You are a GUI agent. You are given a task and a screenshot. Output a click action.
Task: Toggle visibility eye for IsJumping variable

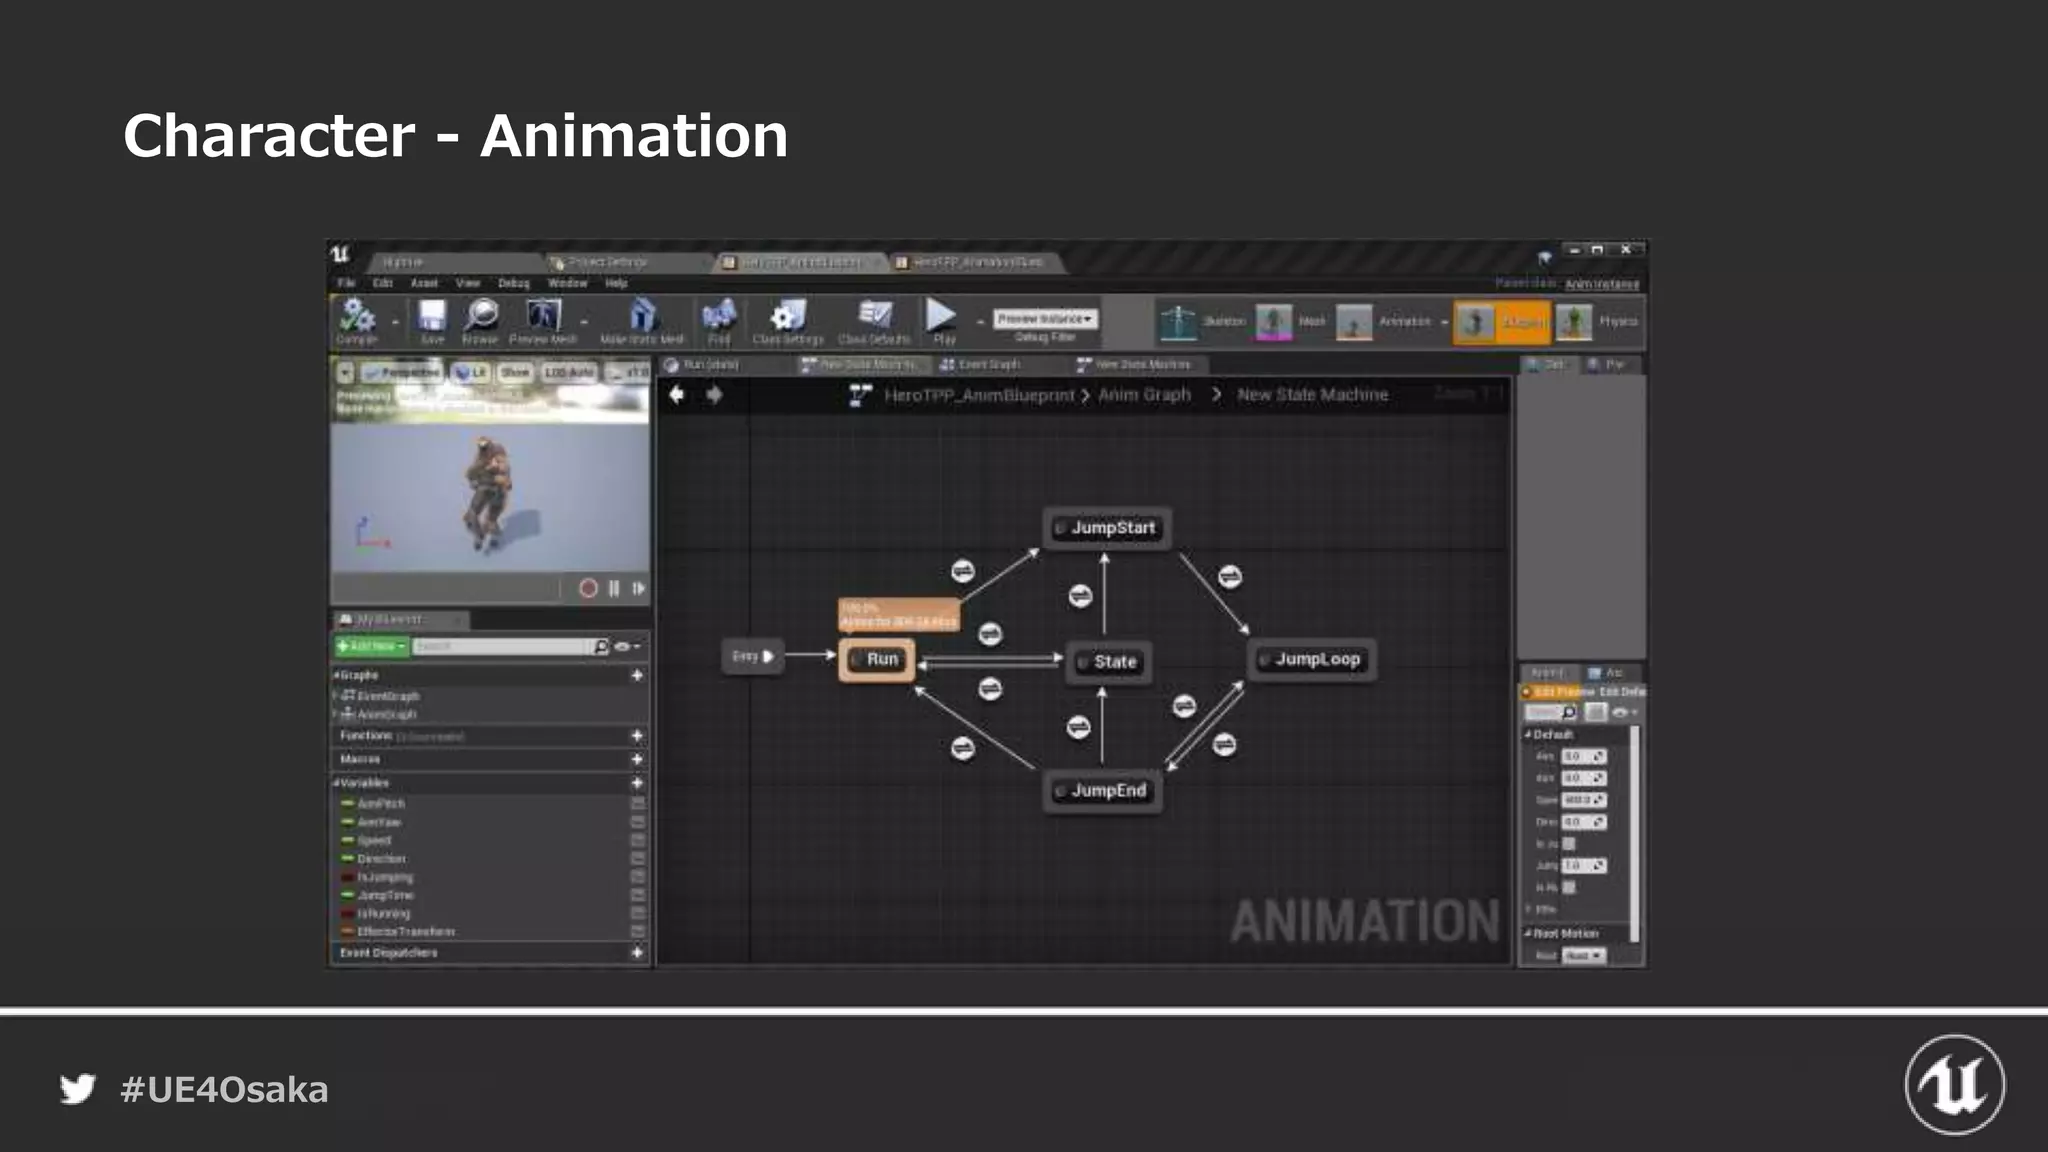(x=637, y=877)
